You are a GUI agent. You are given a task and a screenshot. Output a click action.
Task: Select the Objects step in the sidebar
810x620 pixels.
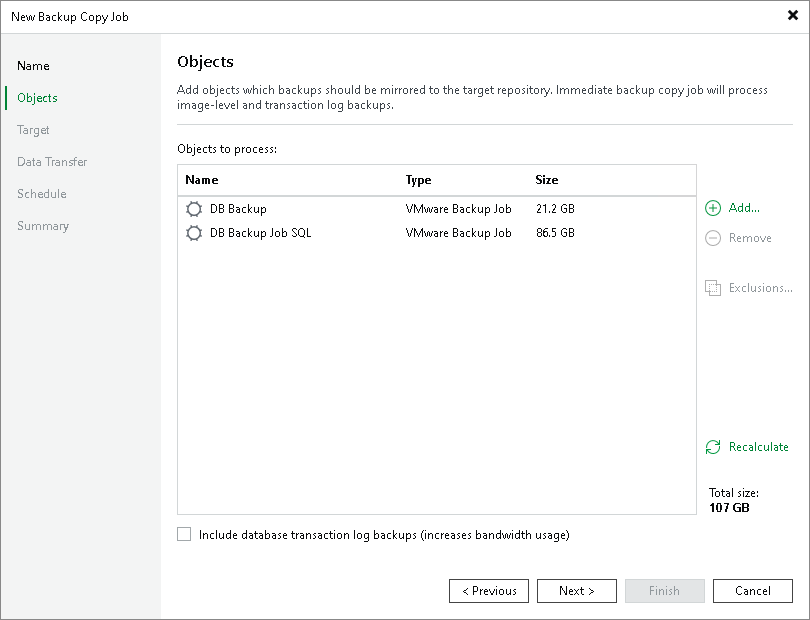pos(36,97)
